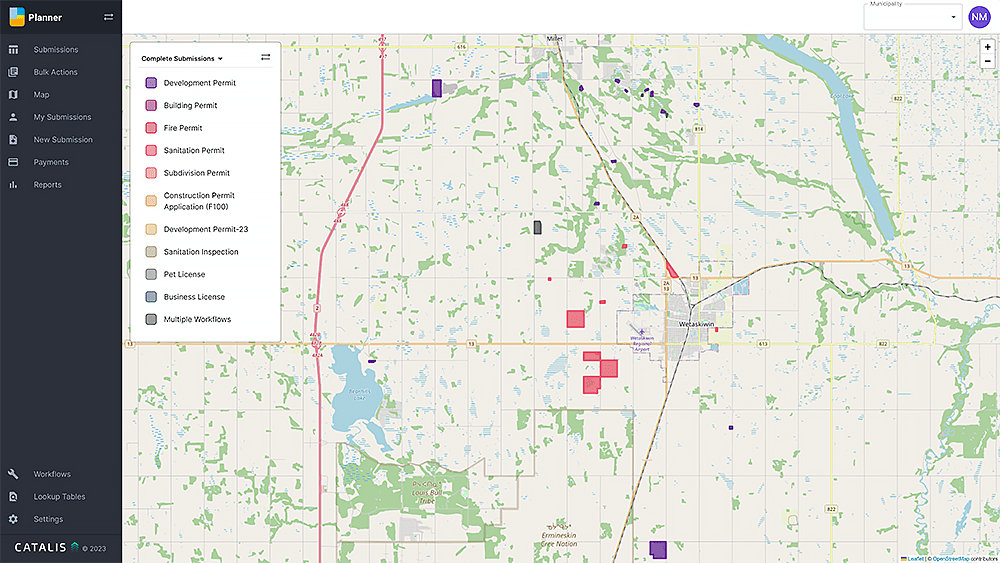Toggle the Development Permit legend swatch

point(151,83)
